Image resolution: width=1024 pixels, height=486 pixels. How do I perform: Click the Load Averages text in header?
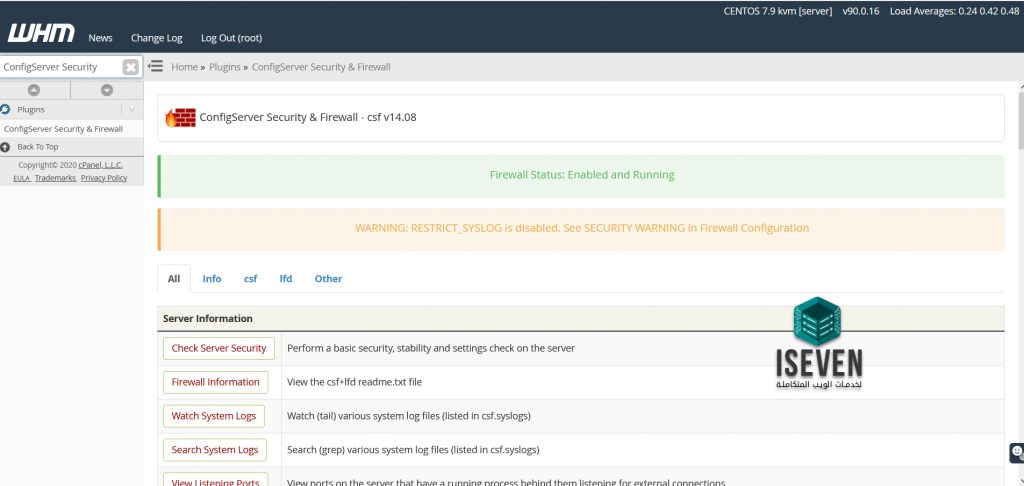click(x=957, y=11)
